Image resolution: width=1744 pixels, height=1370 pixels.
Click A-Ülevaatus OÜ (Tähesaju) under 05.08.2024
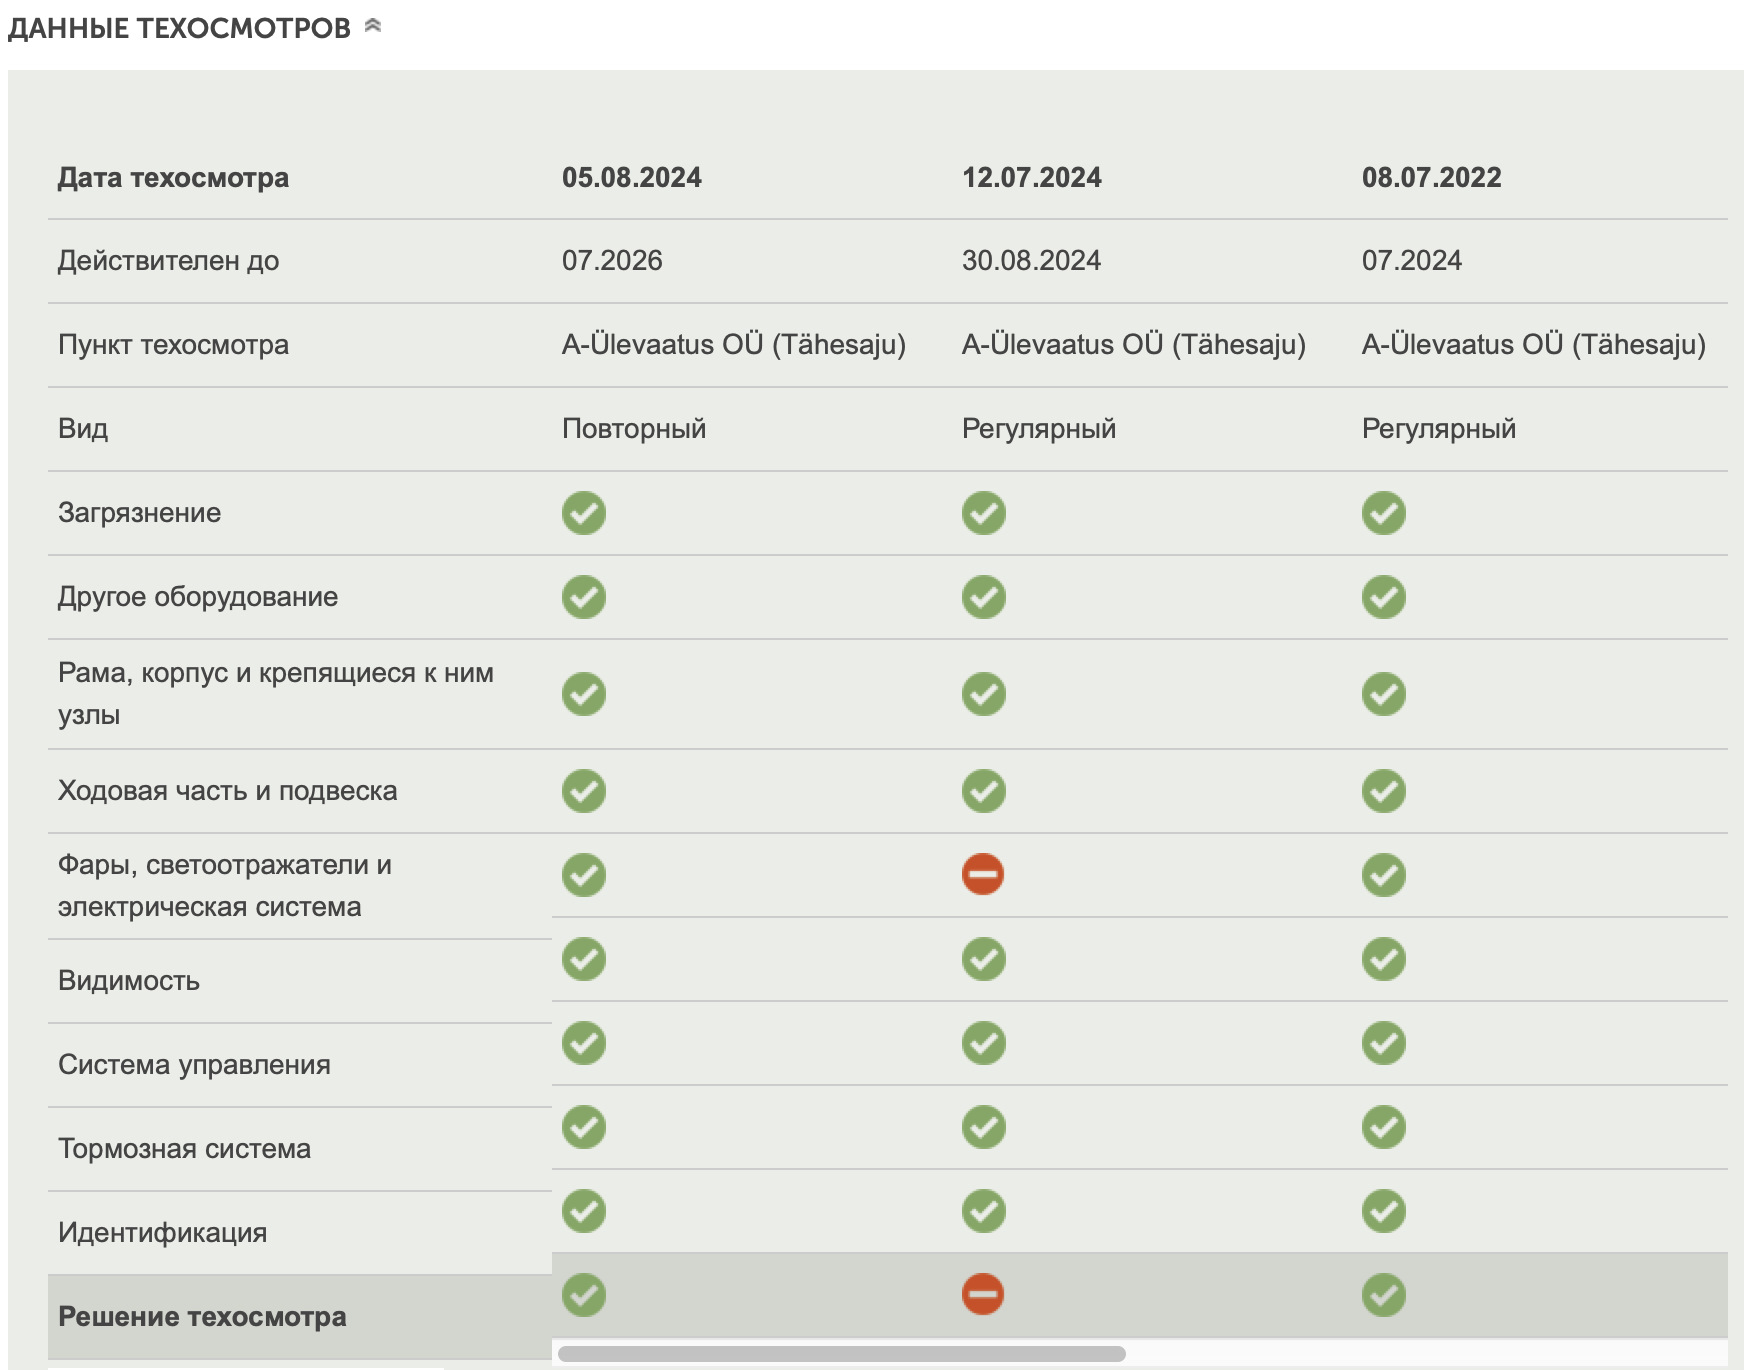(x=734, y=345)
